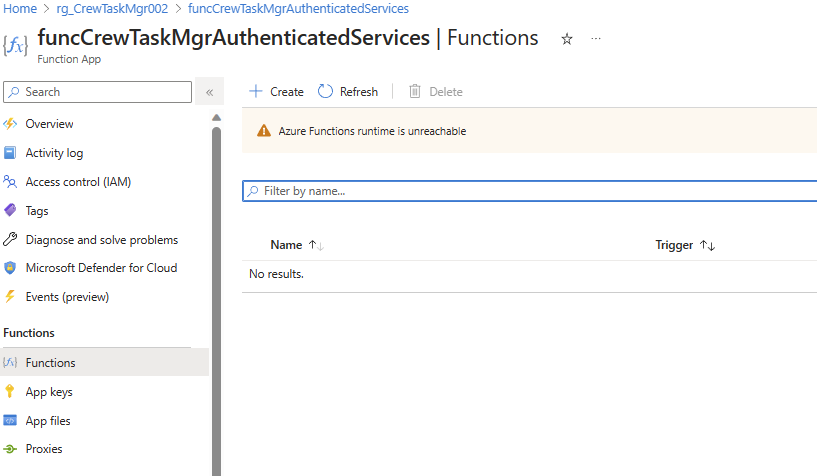Click the Refresh button label
The width and height of the screenshot is (817, 476).
(358, 92)
